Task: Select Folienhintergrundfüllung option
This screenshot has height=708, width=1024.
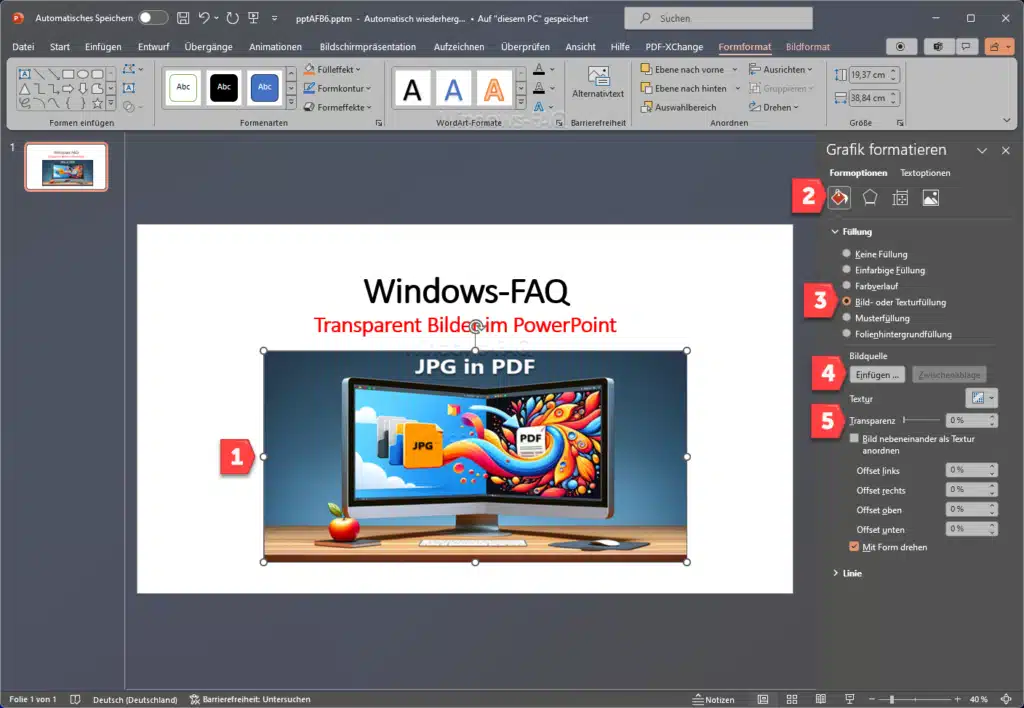Action: [846, 334]
